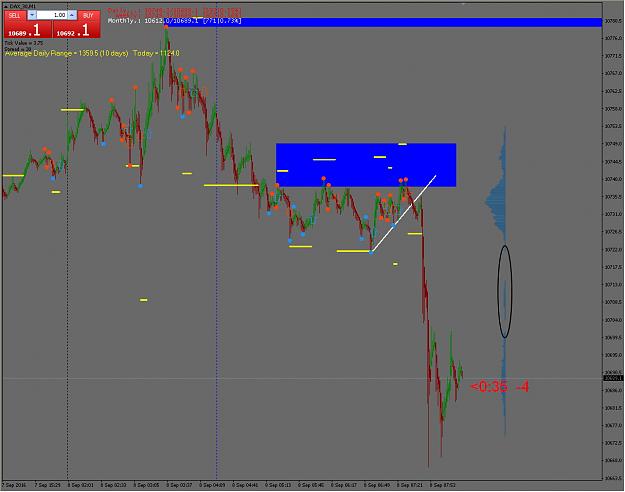Click the lot volume field showing 1.00
Image resolution: width=625 pixels, height=492 pixels.
(x=52, y=15)
